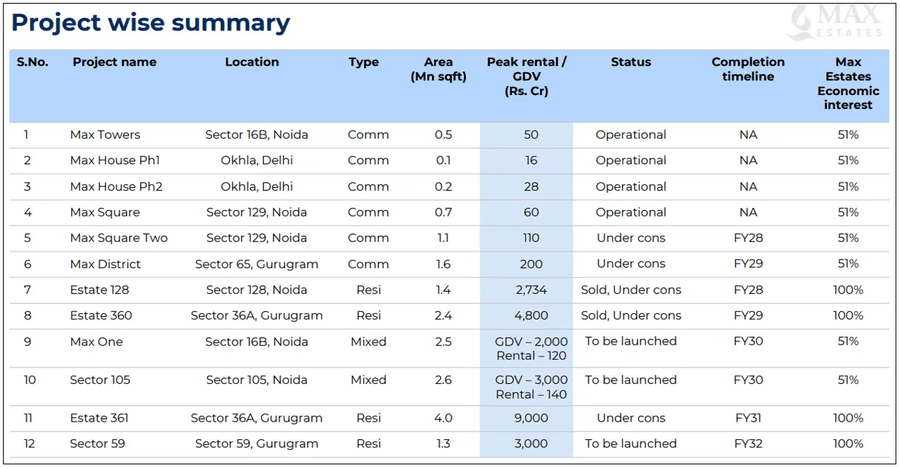Click the Area (Mn sqft) column header
This screenshot has width=900, height=468.
[438, 69]
